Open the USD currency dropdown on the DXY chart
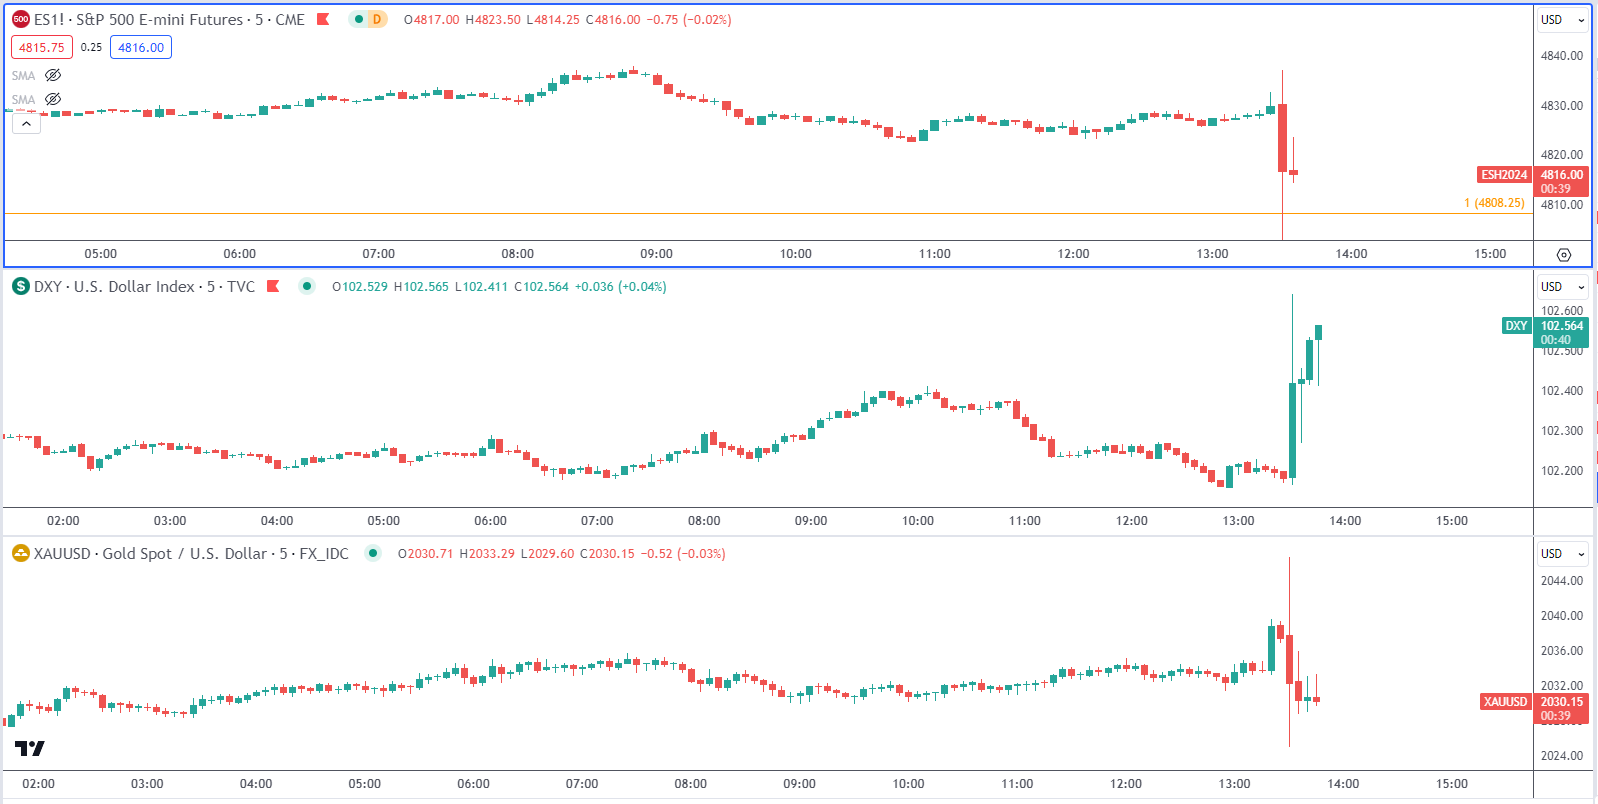This screenshot has width=1598, height=804. [x=1563, y=286]
